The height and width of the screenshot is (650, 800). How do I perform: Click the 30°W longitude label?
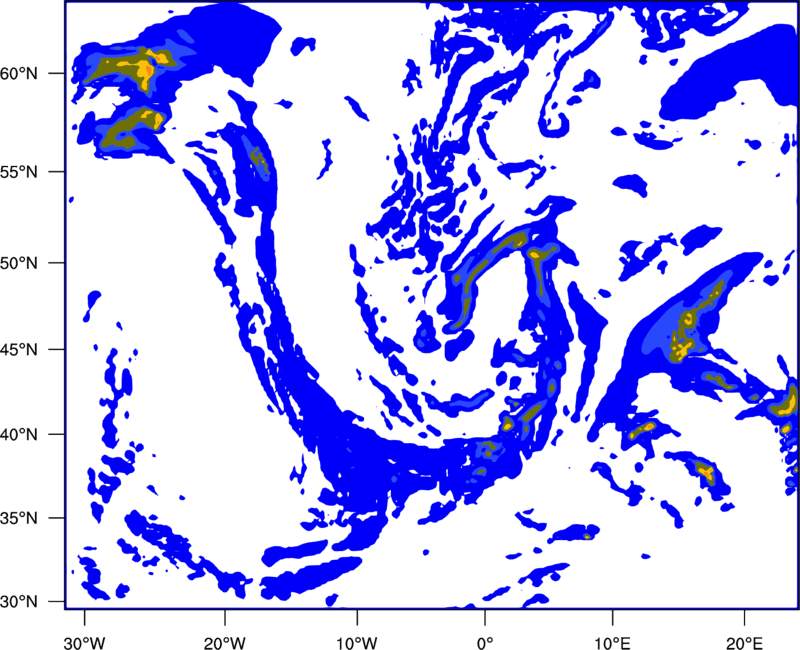[84, 642]
